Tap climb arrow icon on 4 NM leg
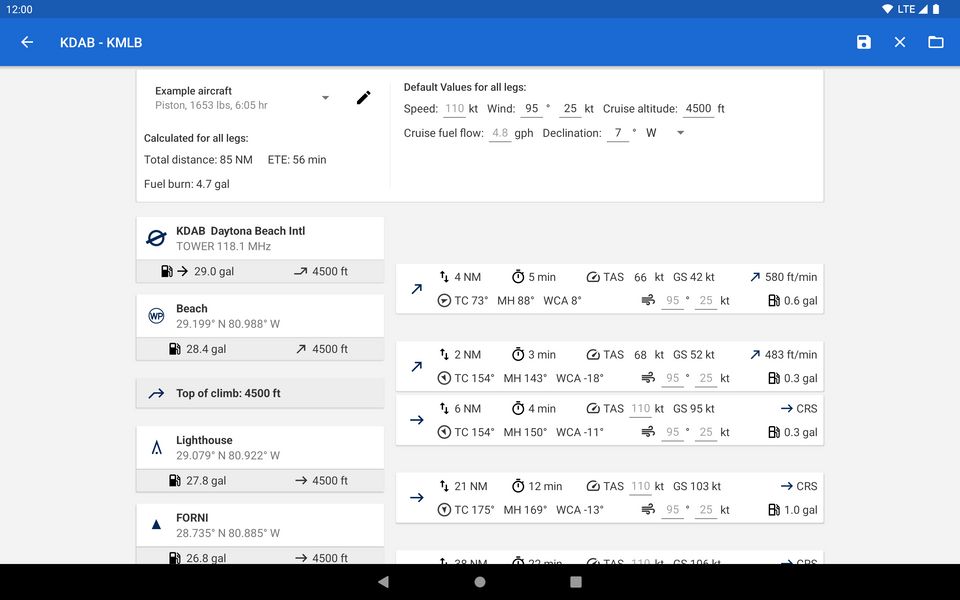Viewport: 960px width, 600px height. tap(417, 289)
